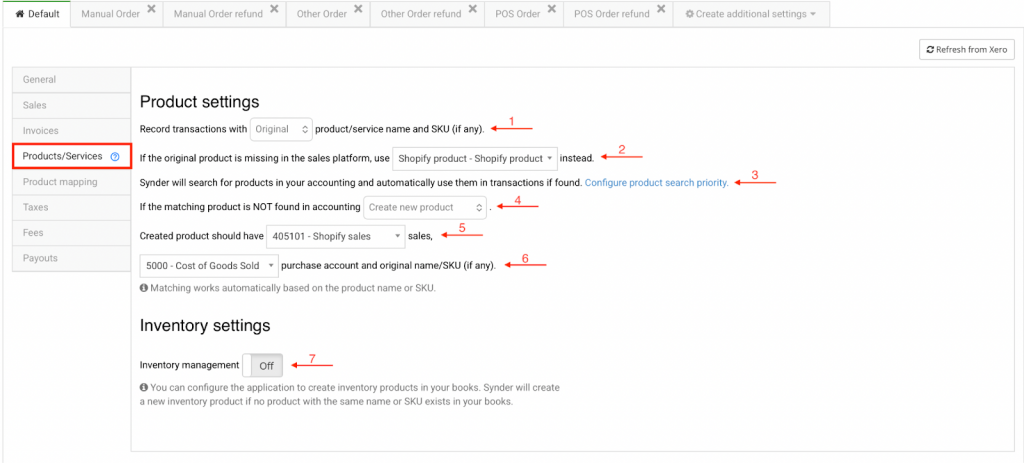The image size is (1024, 463).
Task: Close the POS Order tab
Action: [x=552, y=9]
